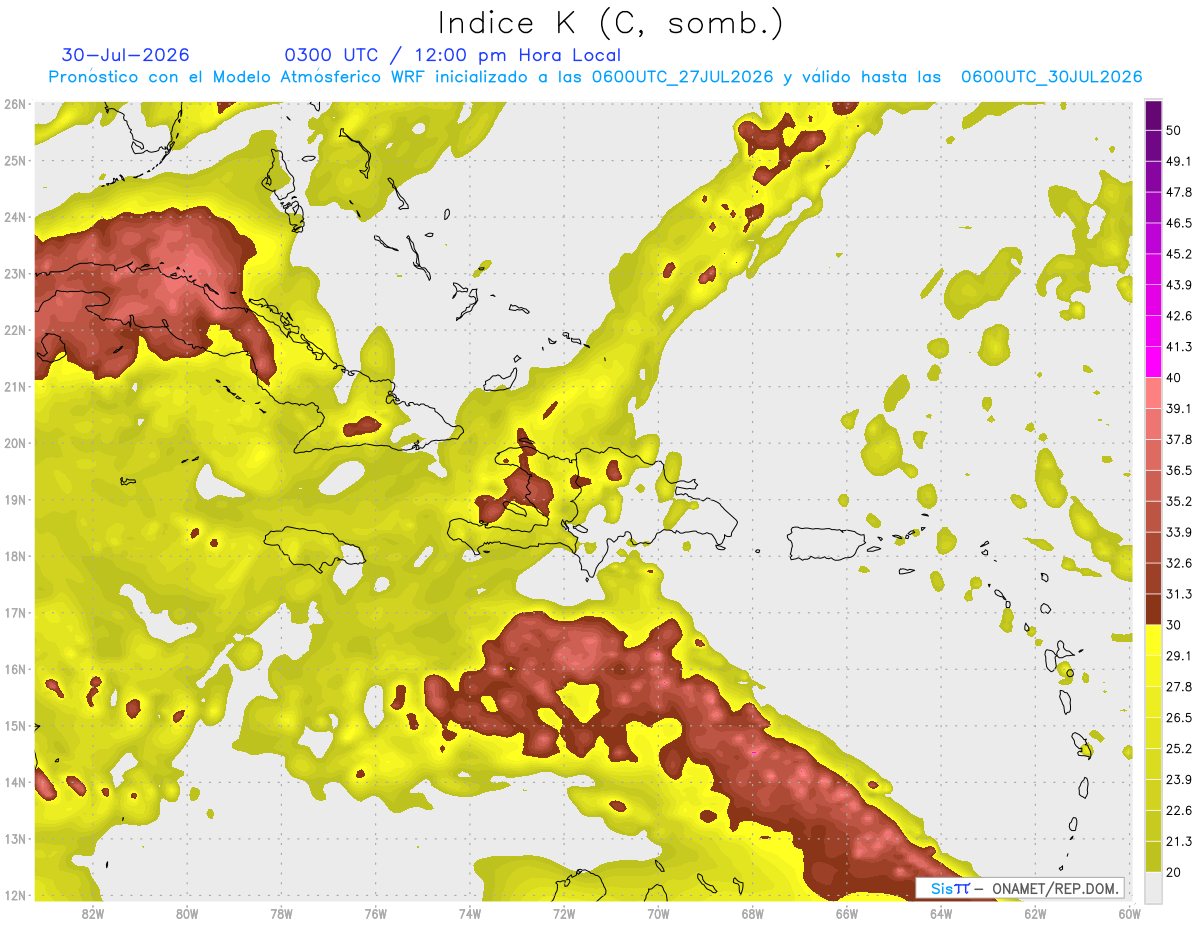Click the "13N" latitude label
1200x927 pixels.
15,838
